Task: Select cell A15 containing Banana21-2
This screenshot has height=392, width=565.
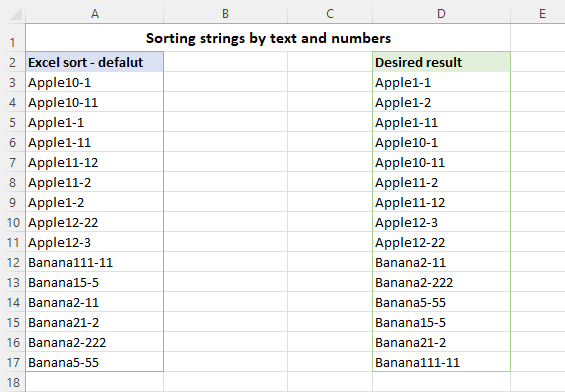Action: click(x=94, y=322)
